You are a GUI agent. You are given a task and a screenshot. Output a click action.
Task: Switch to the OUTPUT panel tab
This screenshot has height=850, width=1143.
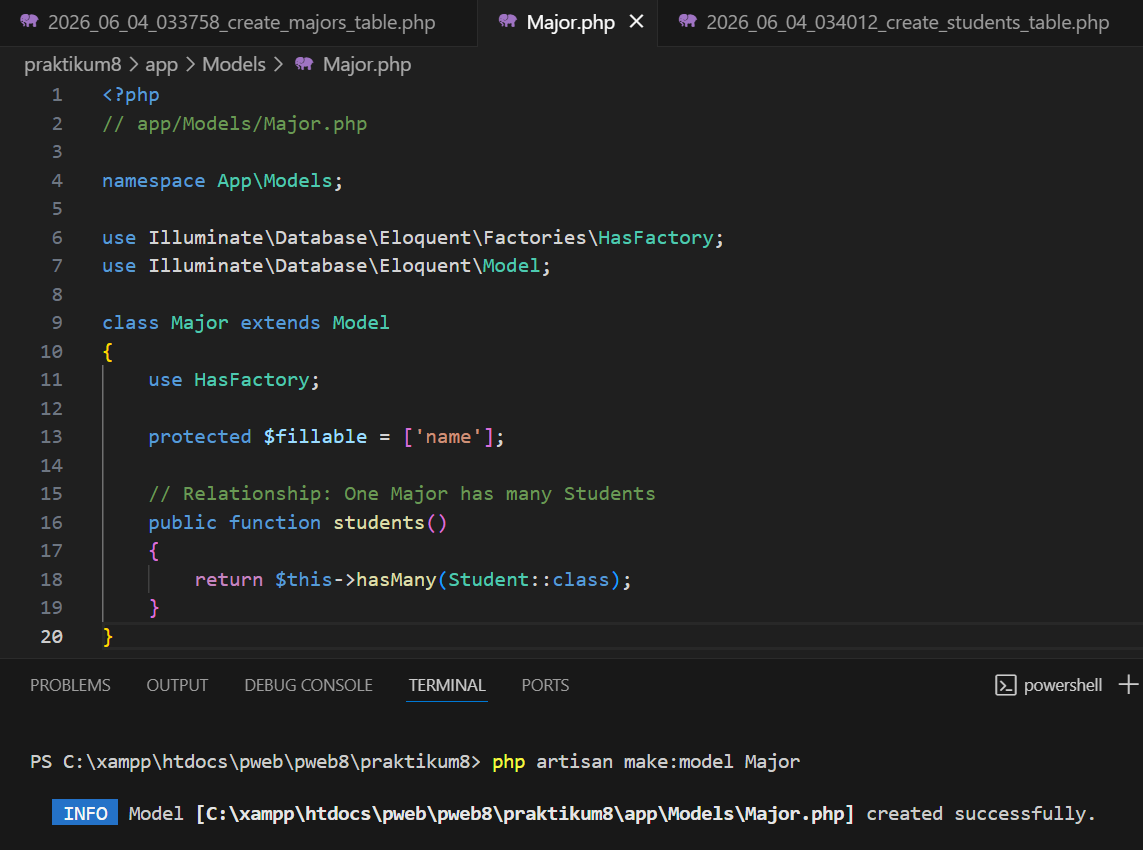tap(177, 685)
